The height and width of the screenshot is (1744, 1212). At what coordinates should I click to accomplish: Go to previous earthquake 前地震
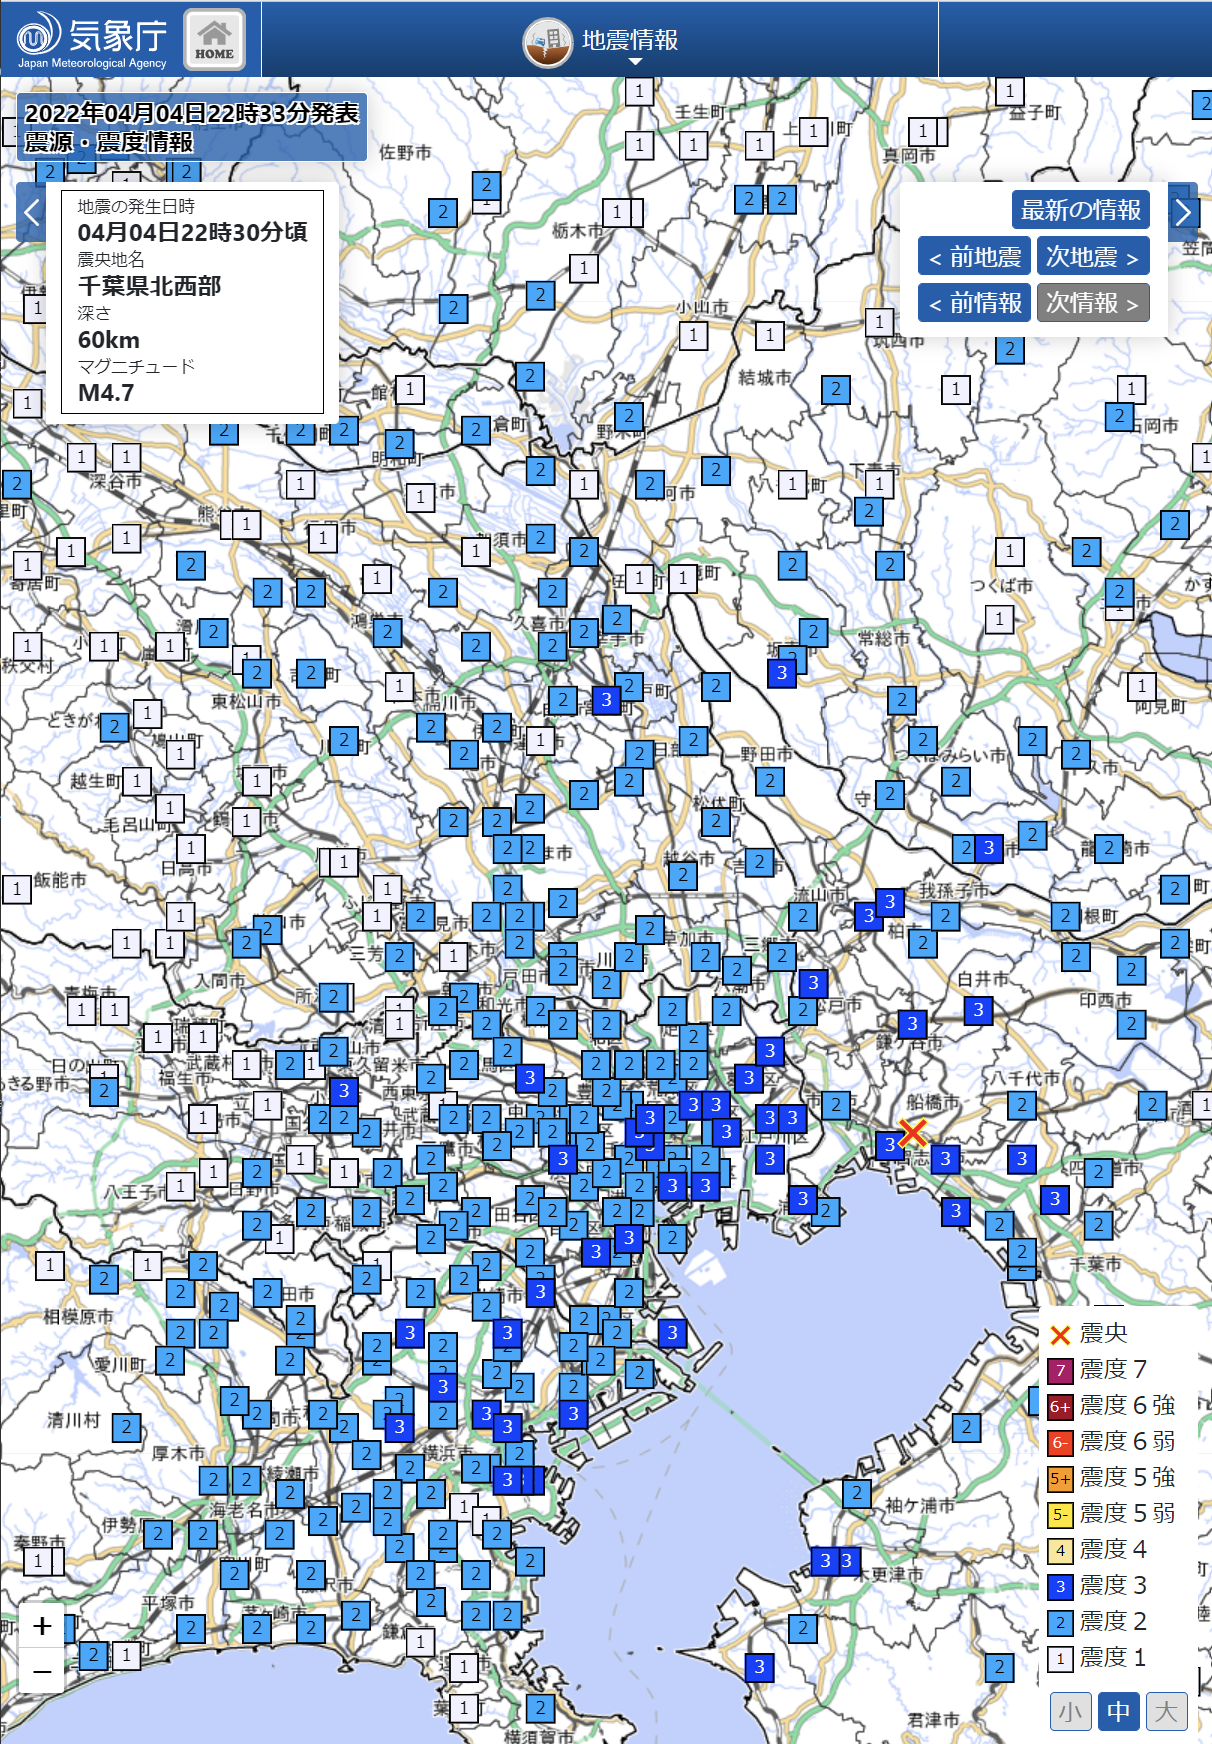click(x=974, y=257)
